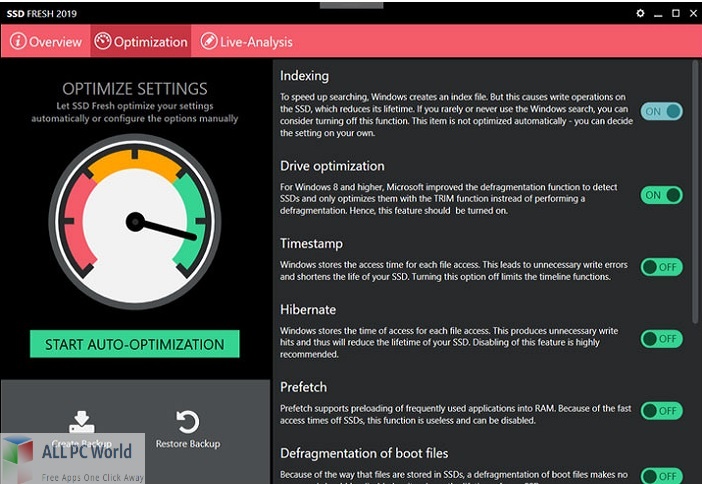This screenshot has height=484, width=702.
Task: Click the Drive optimization heading
Action: pos(332,166)
